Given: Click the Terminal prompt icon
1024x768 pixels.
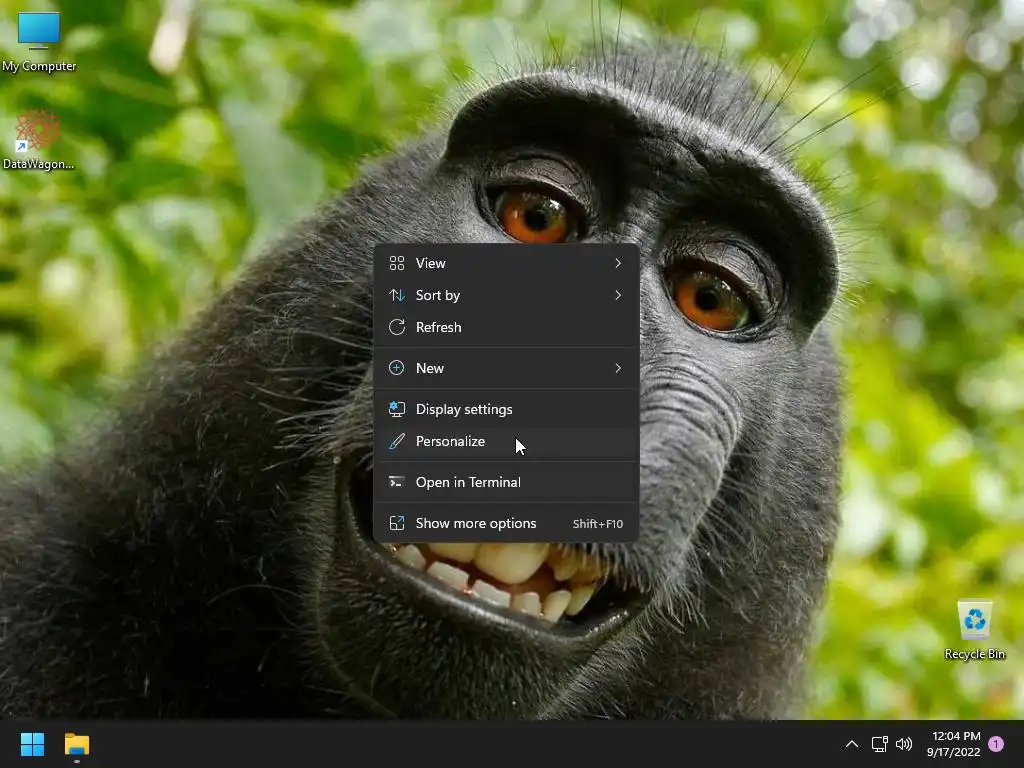Looking at the screenshot, I should point(396,482).
